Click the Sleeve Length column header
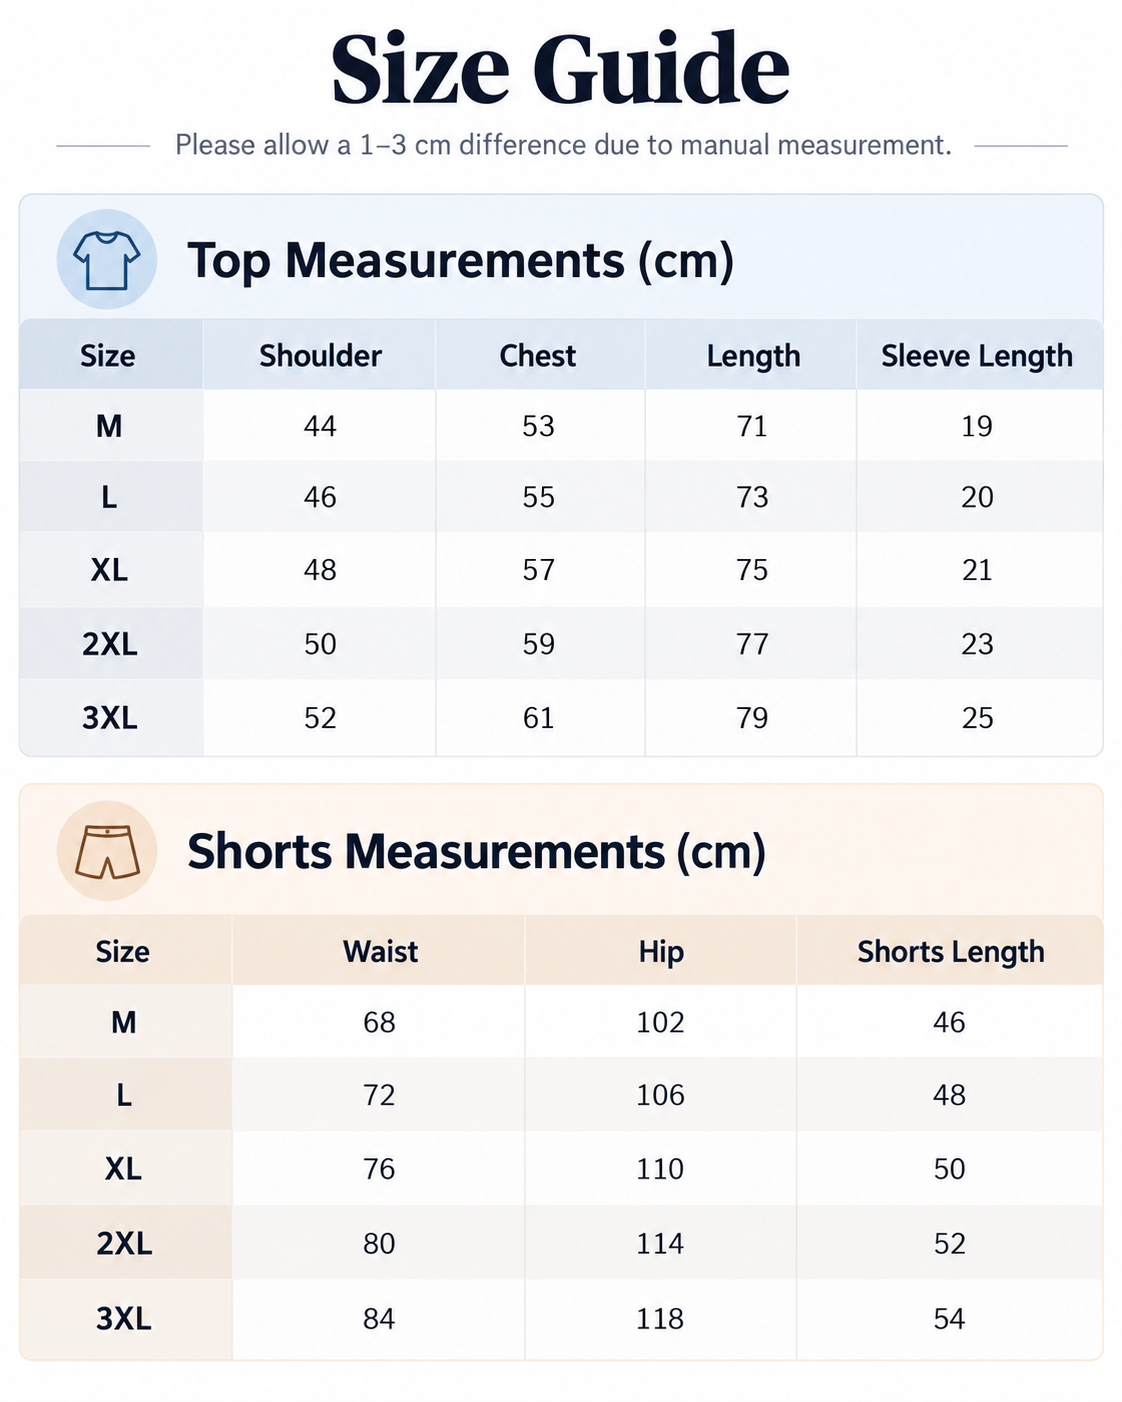Screen dimensions: 1122x1402 tap(977, 356)
